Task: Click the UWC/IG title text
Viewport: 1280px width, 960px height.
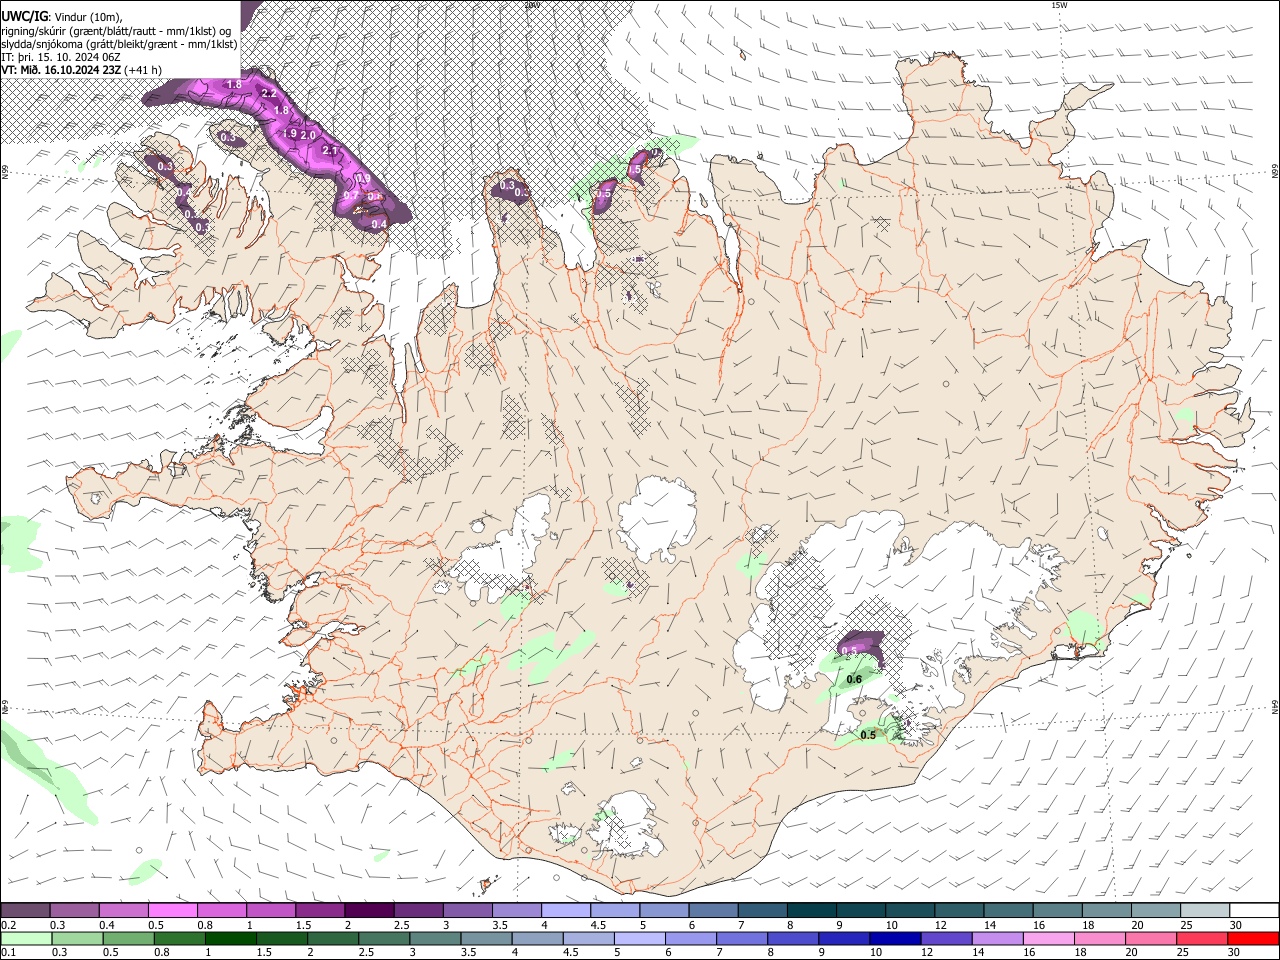Action: coord(25,16)
